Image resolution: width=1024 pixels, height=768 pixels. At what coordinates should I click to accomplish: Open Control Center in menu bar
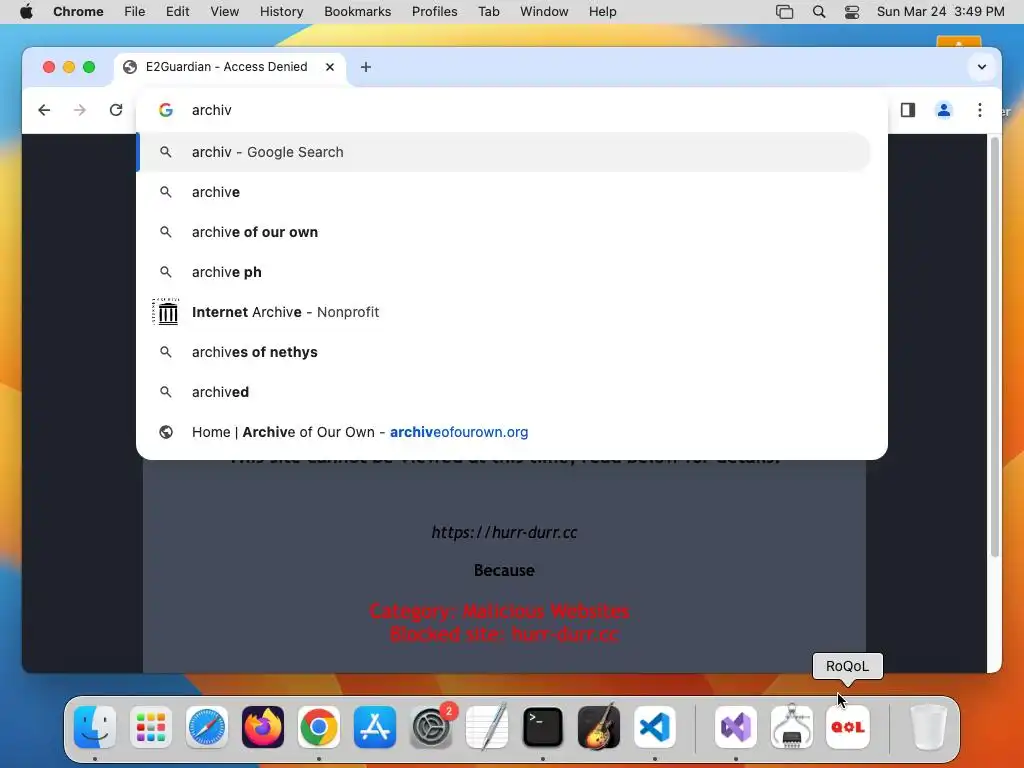point(852,12)
